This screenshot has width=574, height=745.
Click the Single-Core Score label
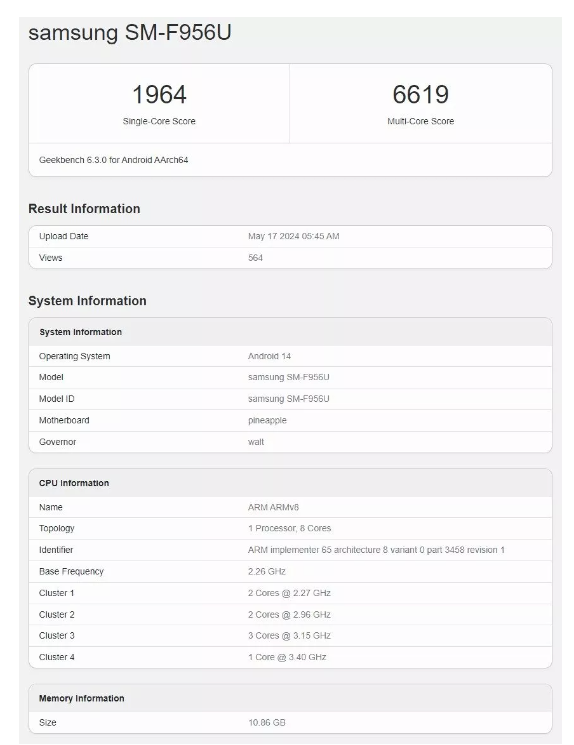[x=159, y=121]
